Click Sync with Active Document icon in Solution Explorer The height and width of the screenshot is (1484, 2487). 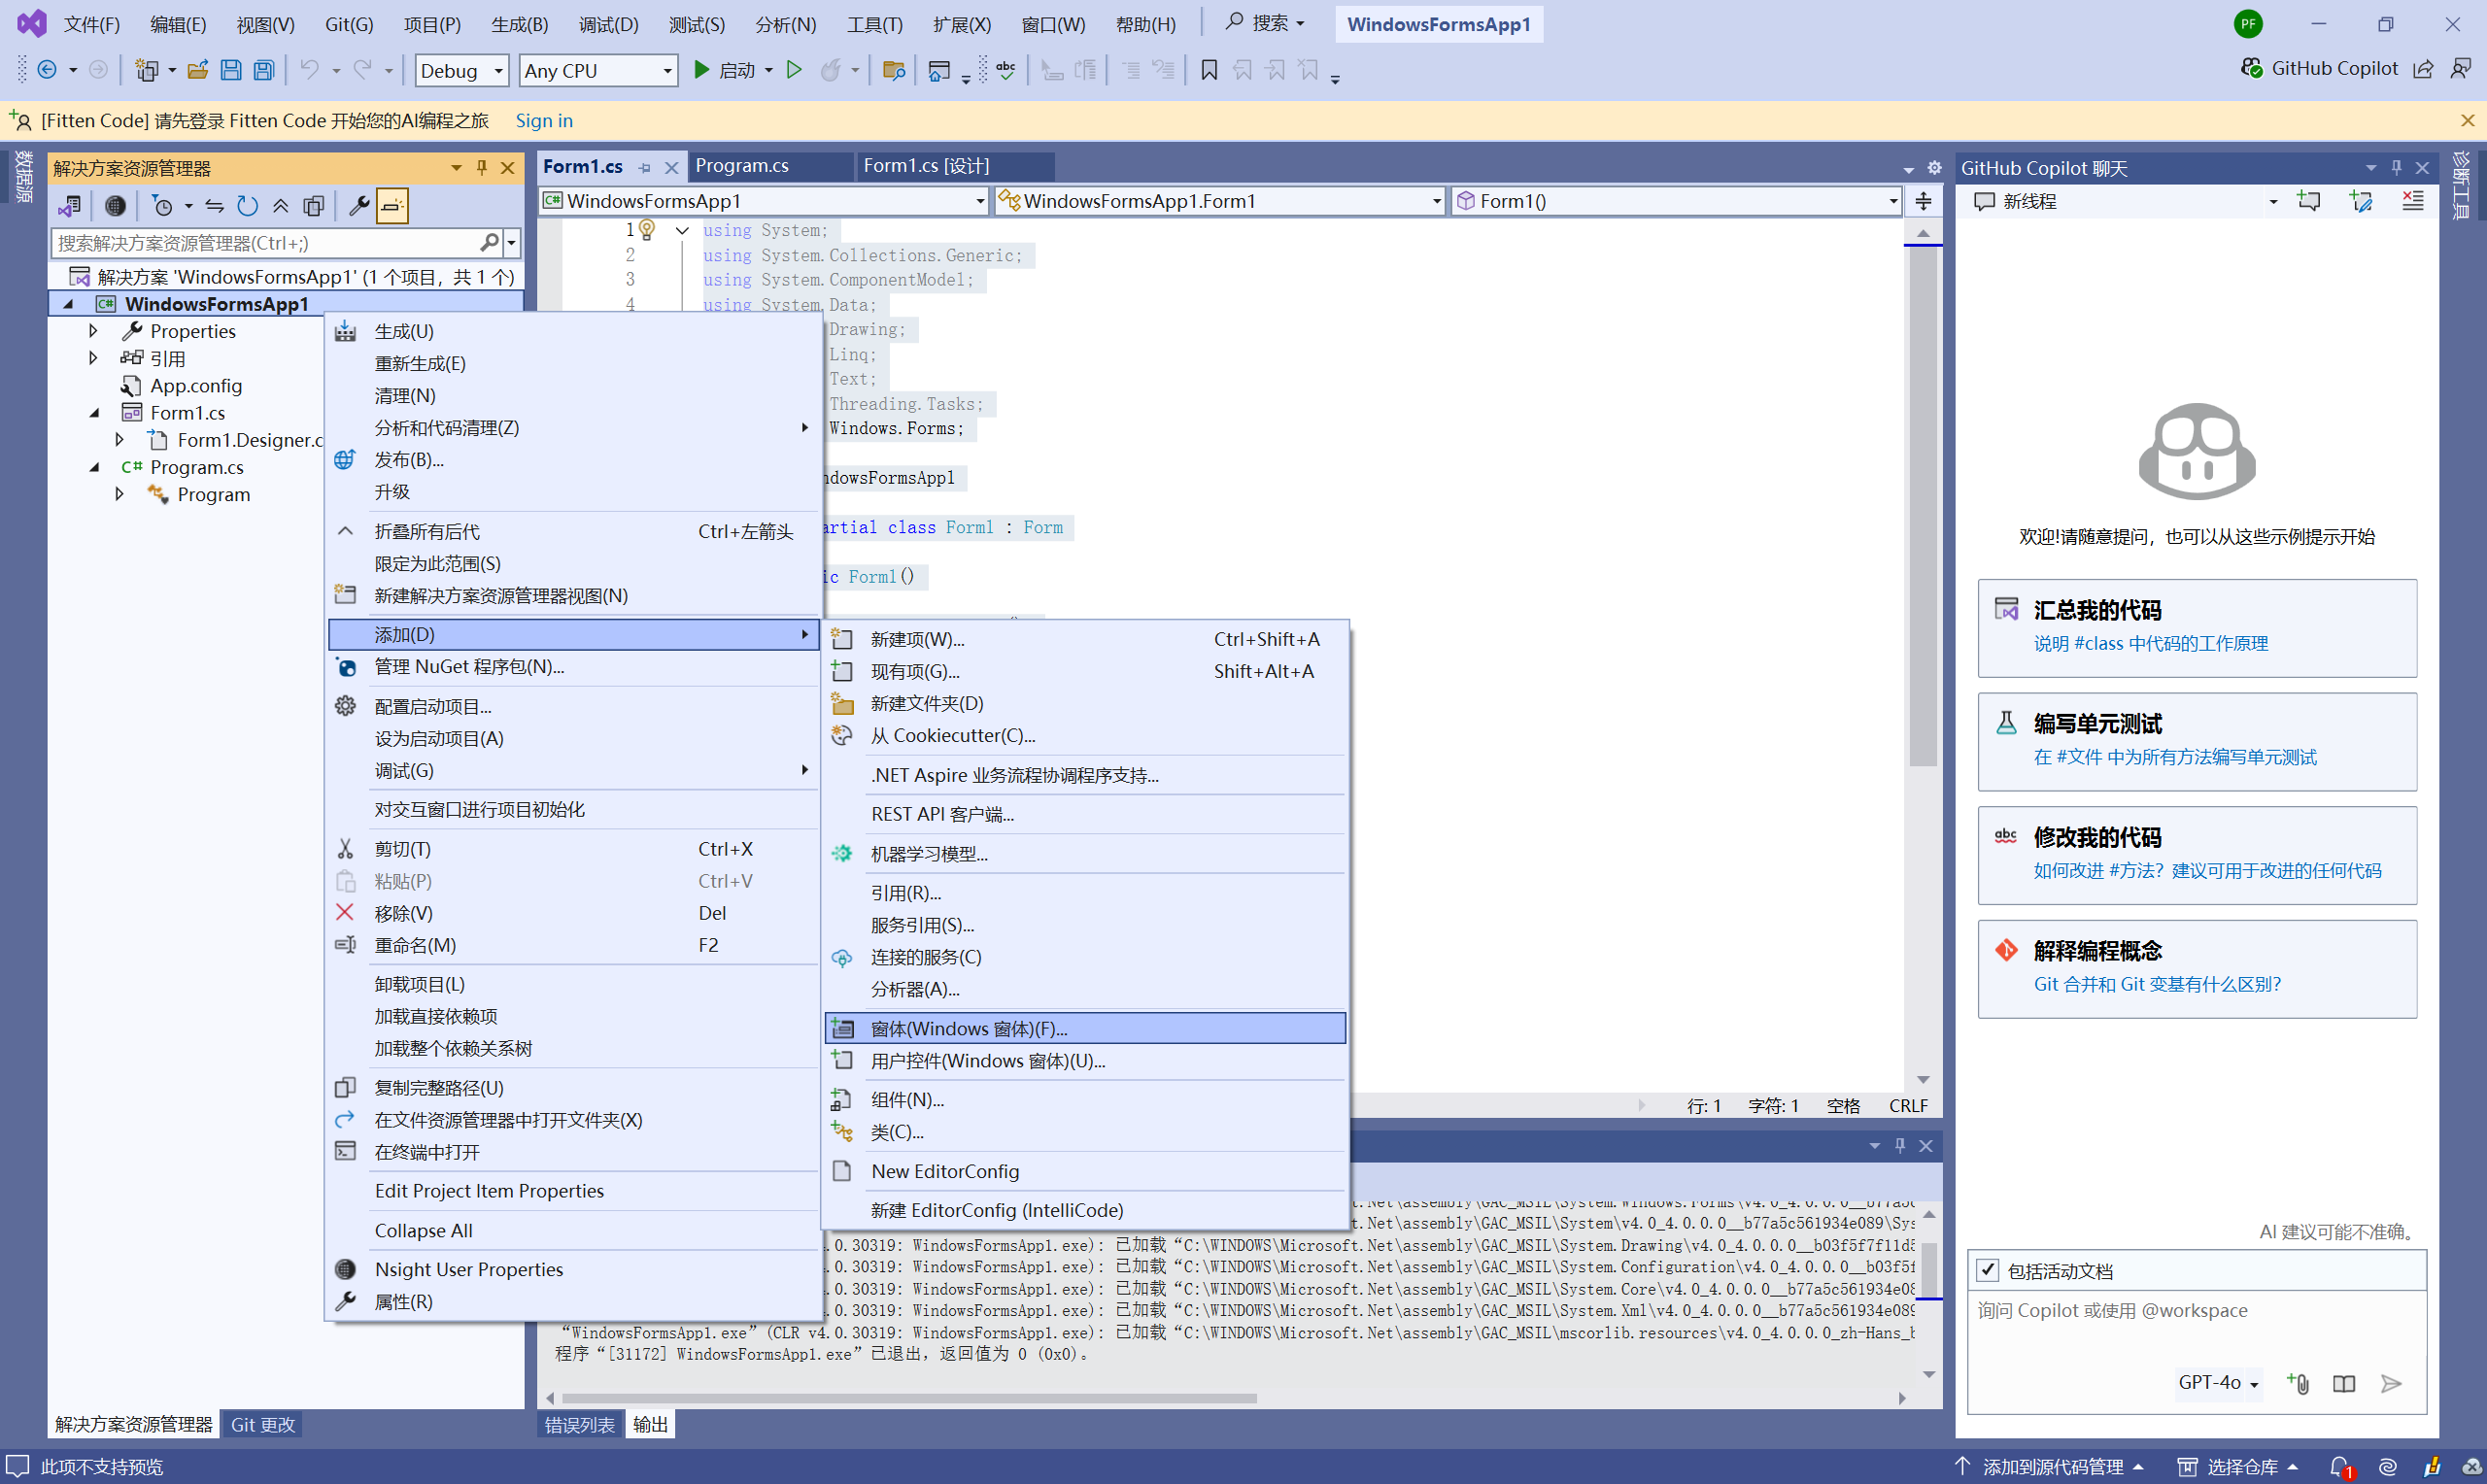(x=214, y=206)
